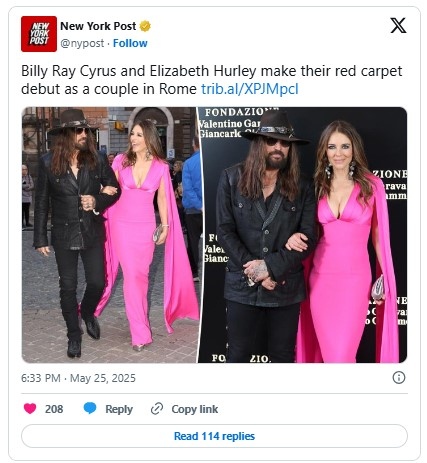Open the trib.al/XPJMpcl link
This screenshot has width=427, height=463.
pos(250,89)
